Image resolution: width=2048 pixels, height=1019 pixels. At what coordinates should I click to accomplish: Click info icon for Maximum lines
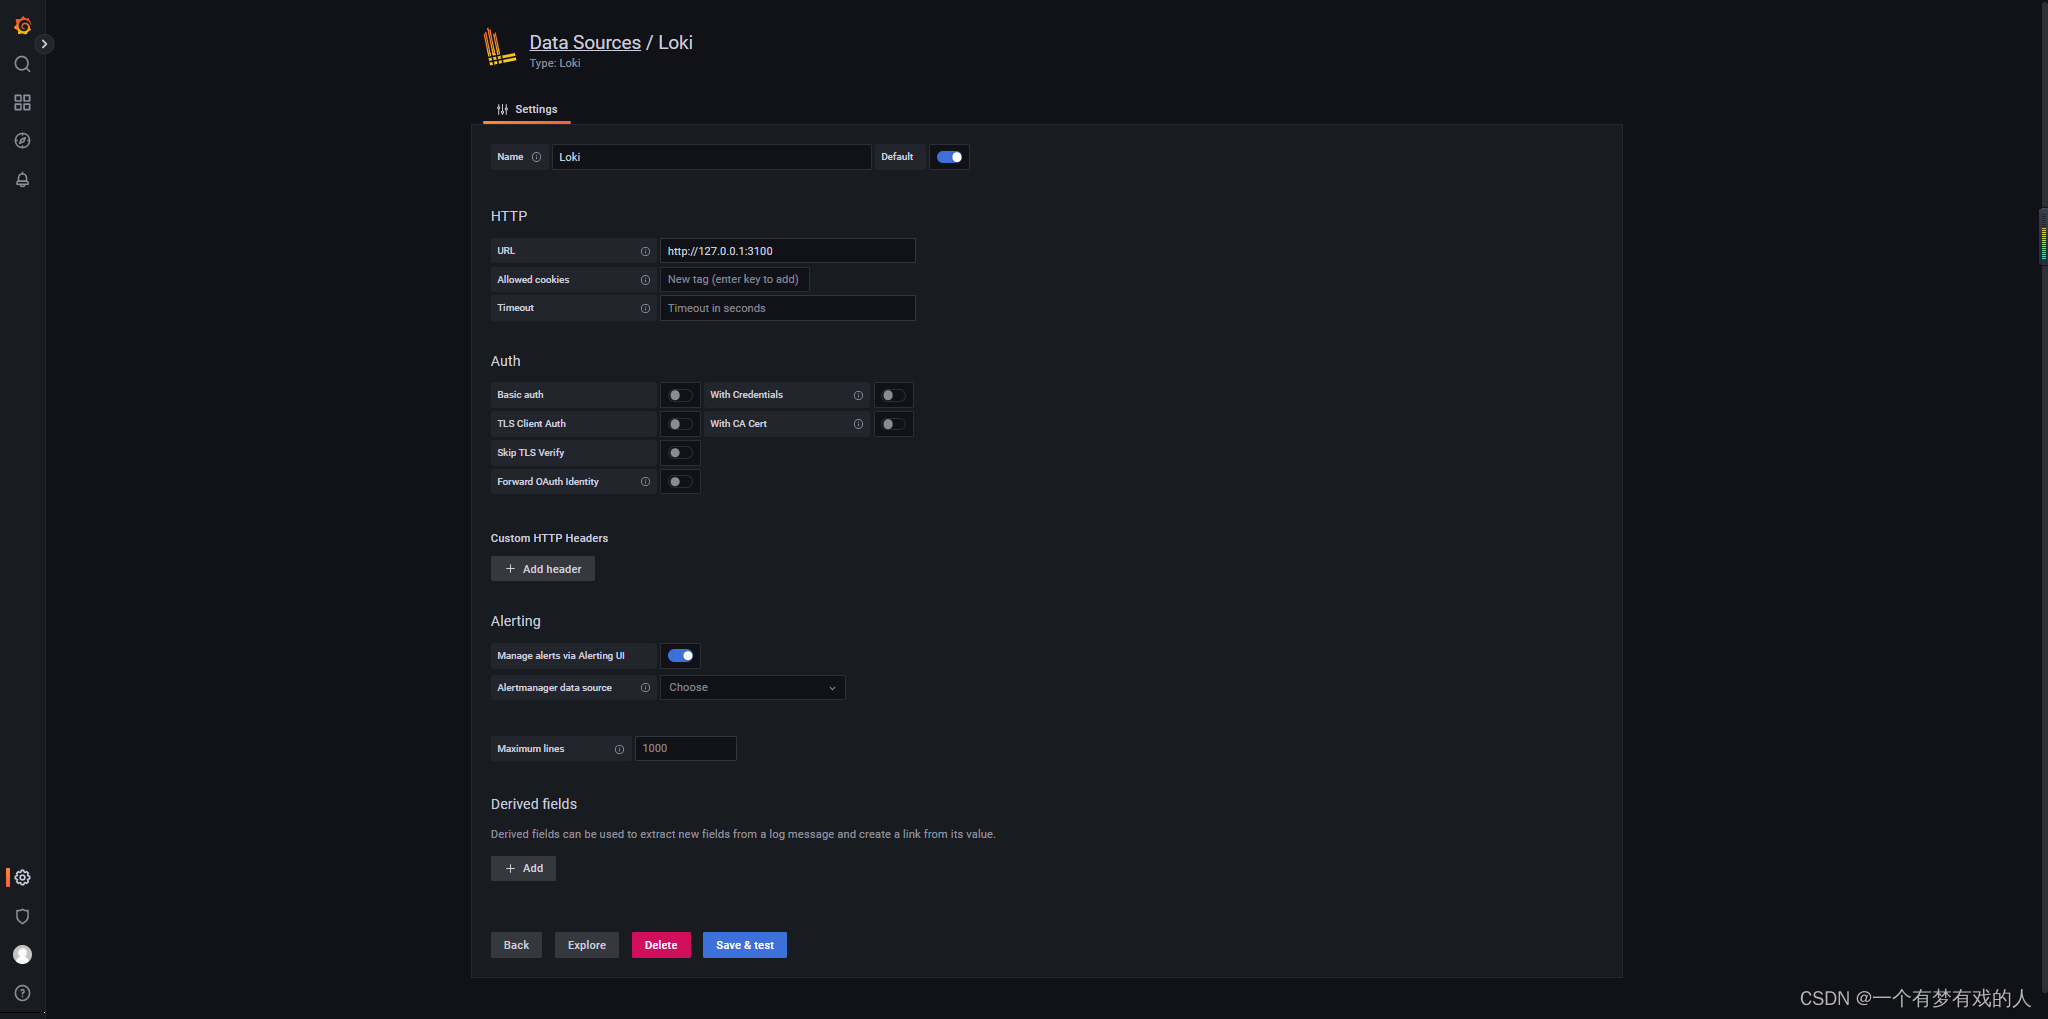619,749
